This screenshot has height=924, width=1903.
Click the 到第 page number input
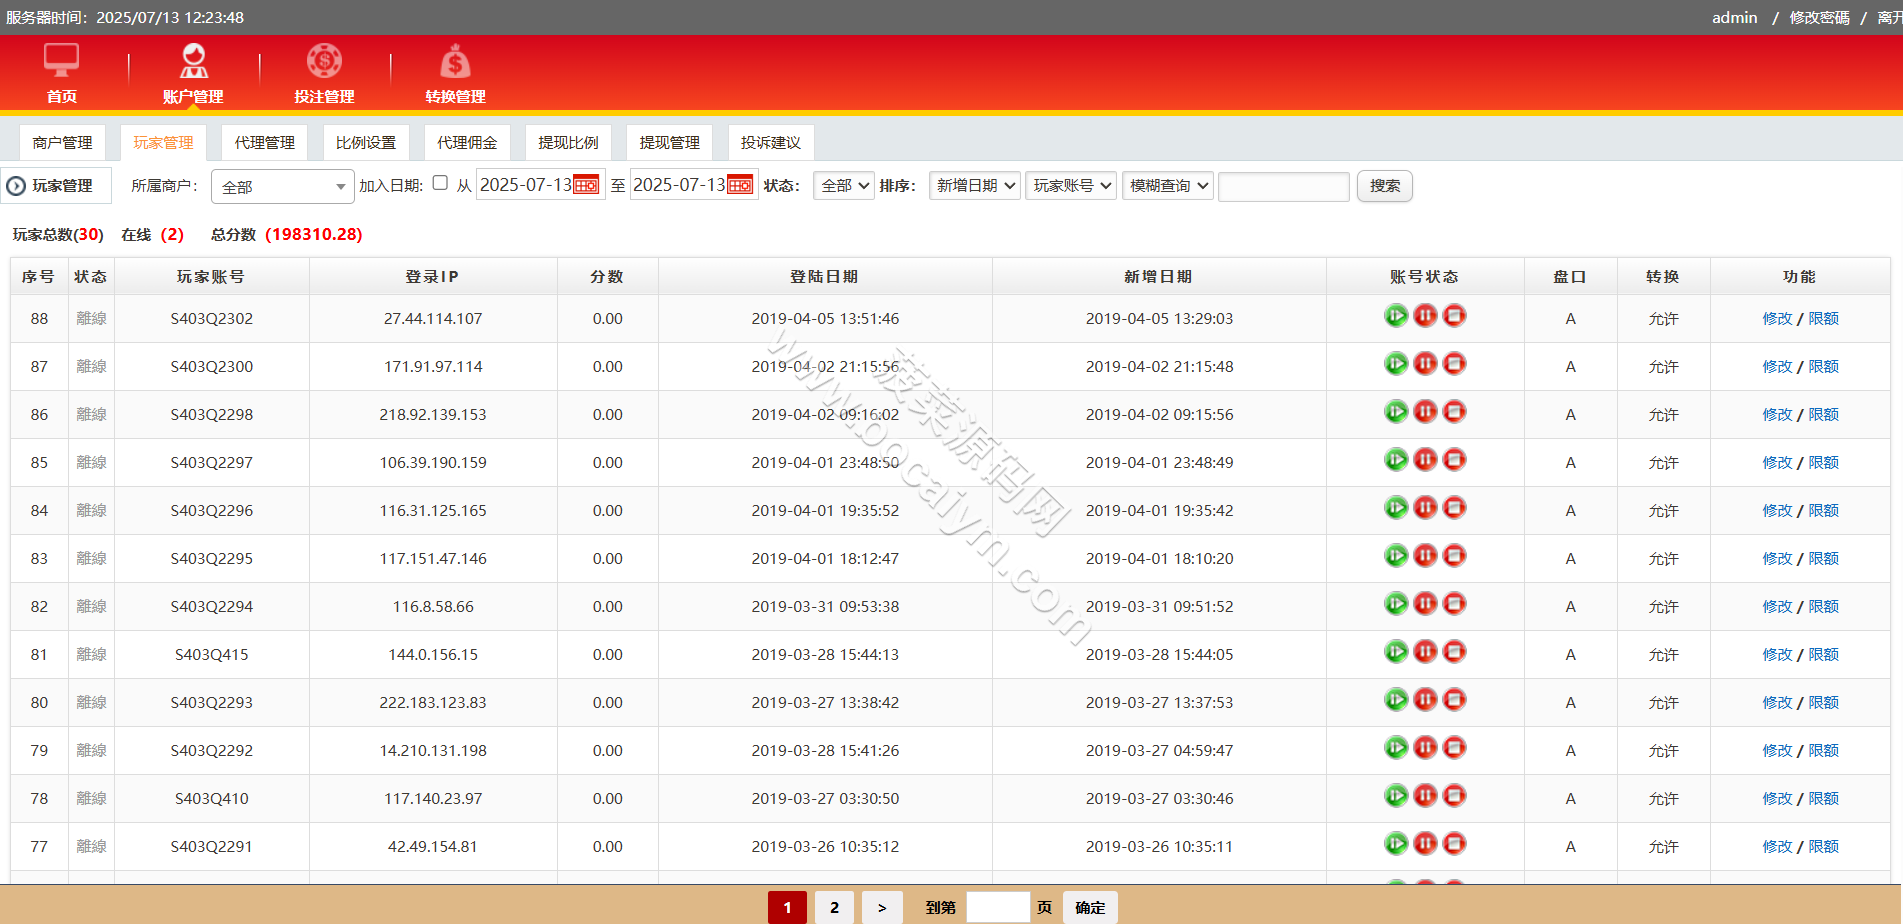pyautogui.click(x=998, y=907)
